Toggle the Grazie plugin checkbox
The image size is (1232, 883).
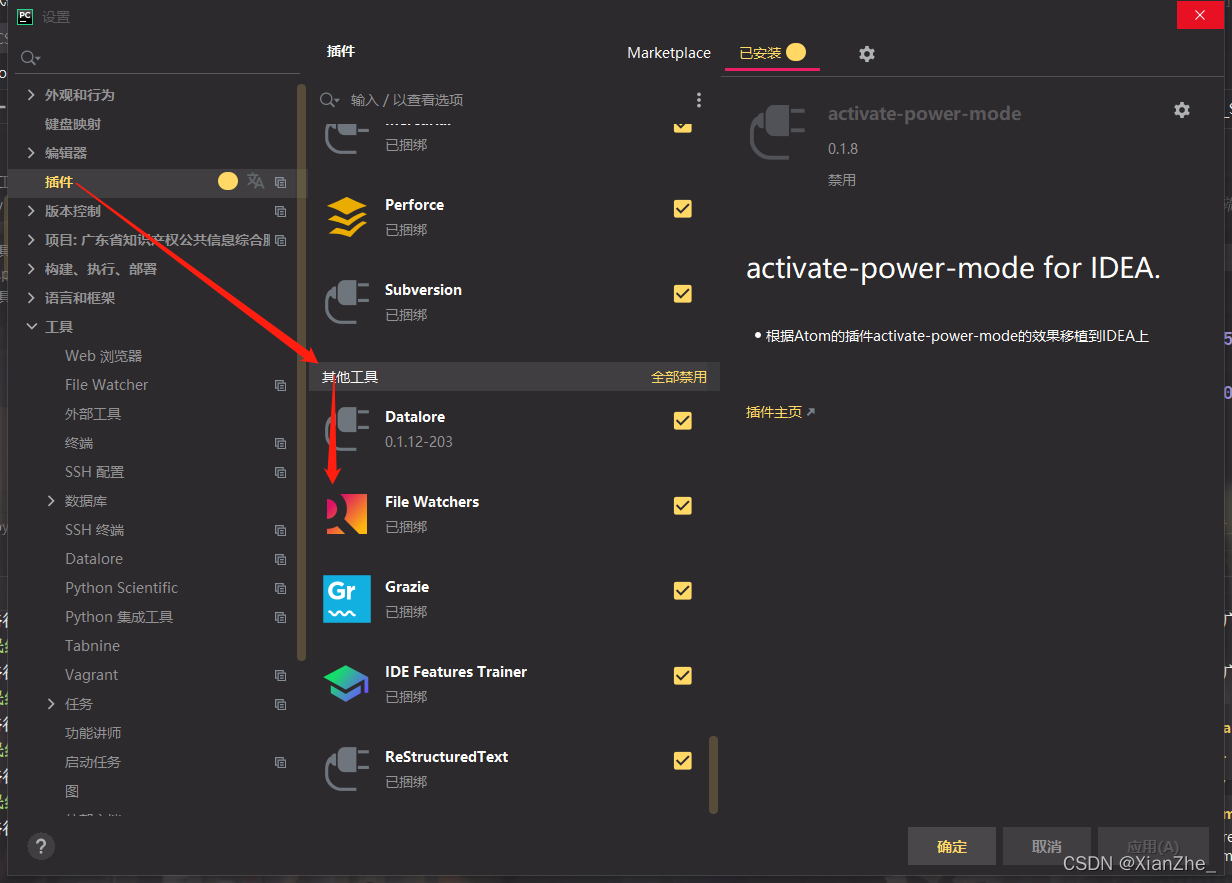[x=683, y=591]
